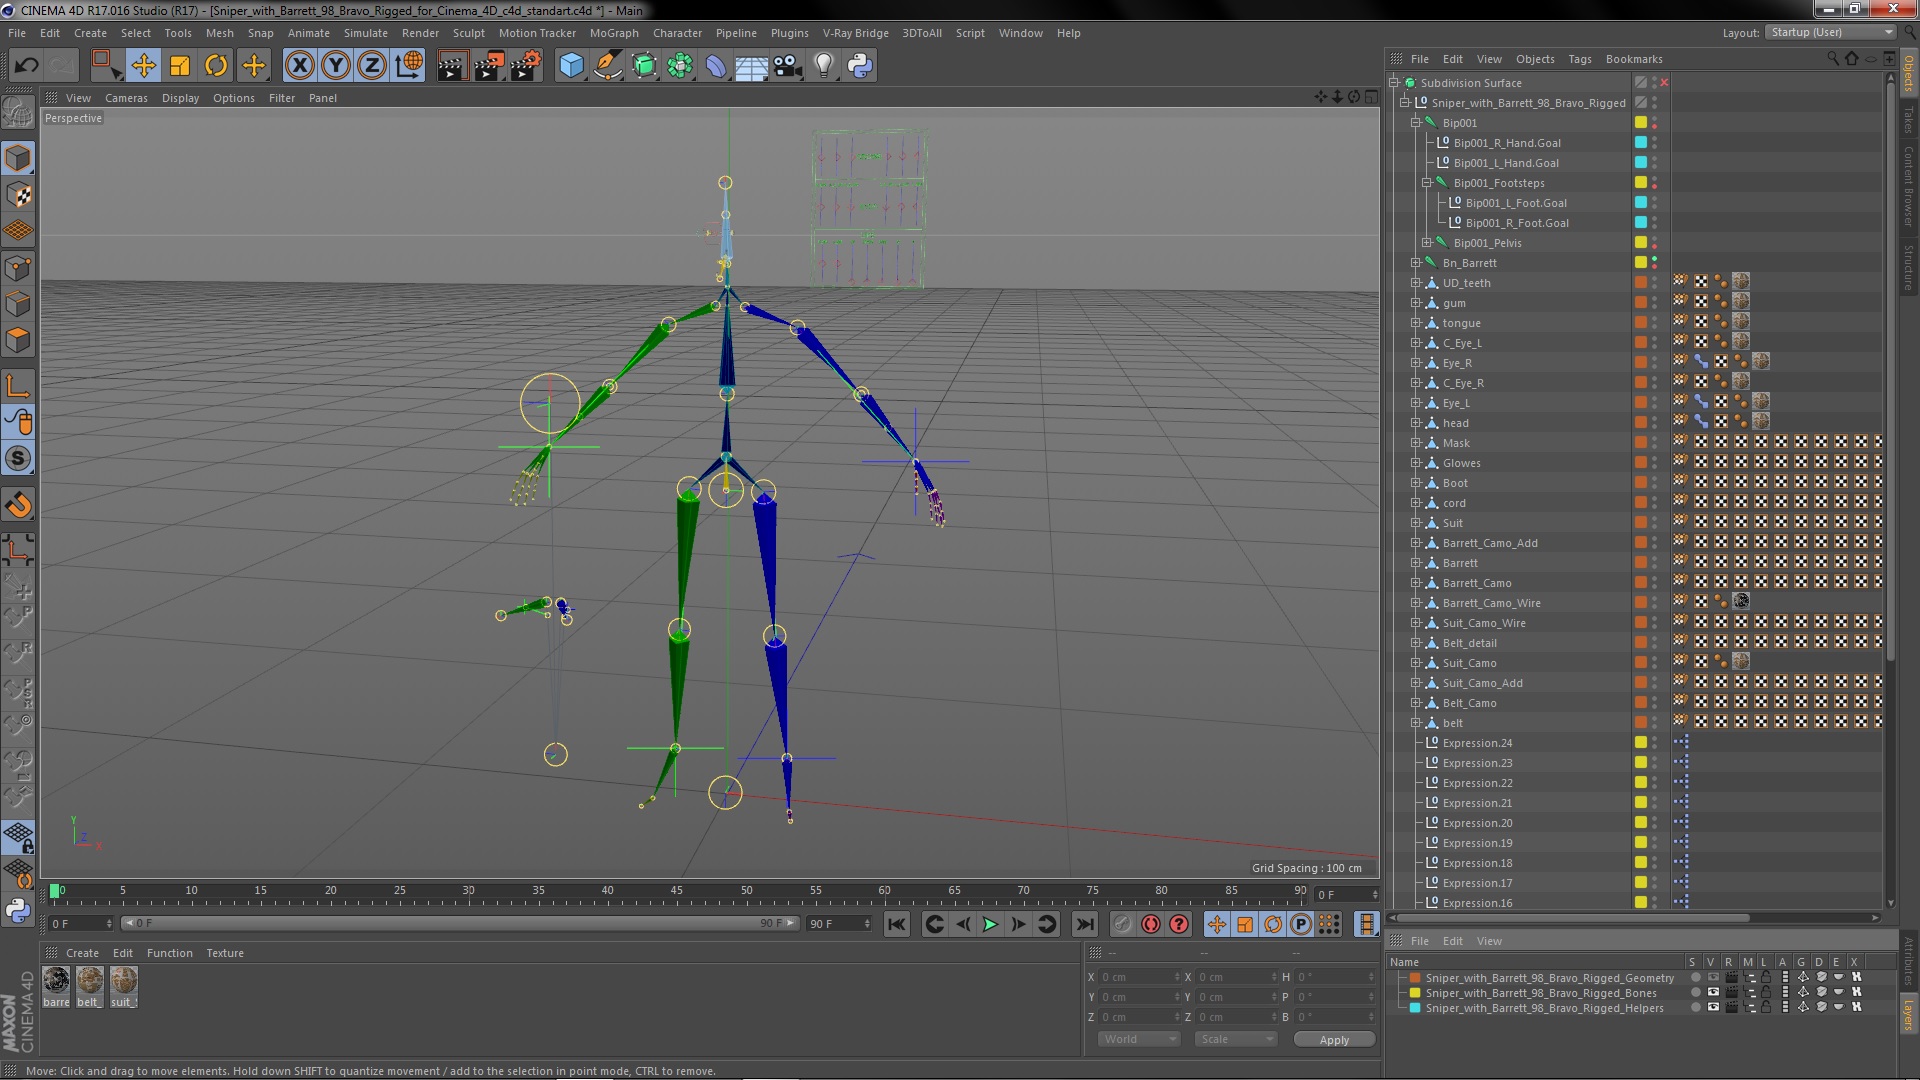1920x1080 pixels.
Task: Open the Character menu
Action: (677, 33)
